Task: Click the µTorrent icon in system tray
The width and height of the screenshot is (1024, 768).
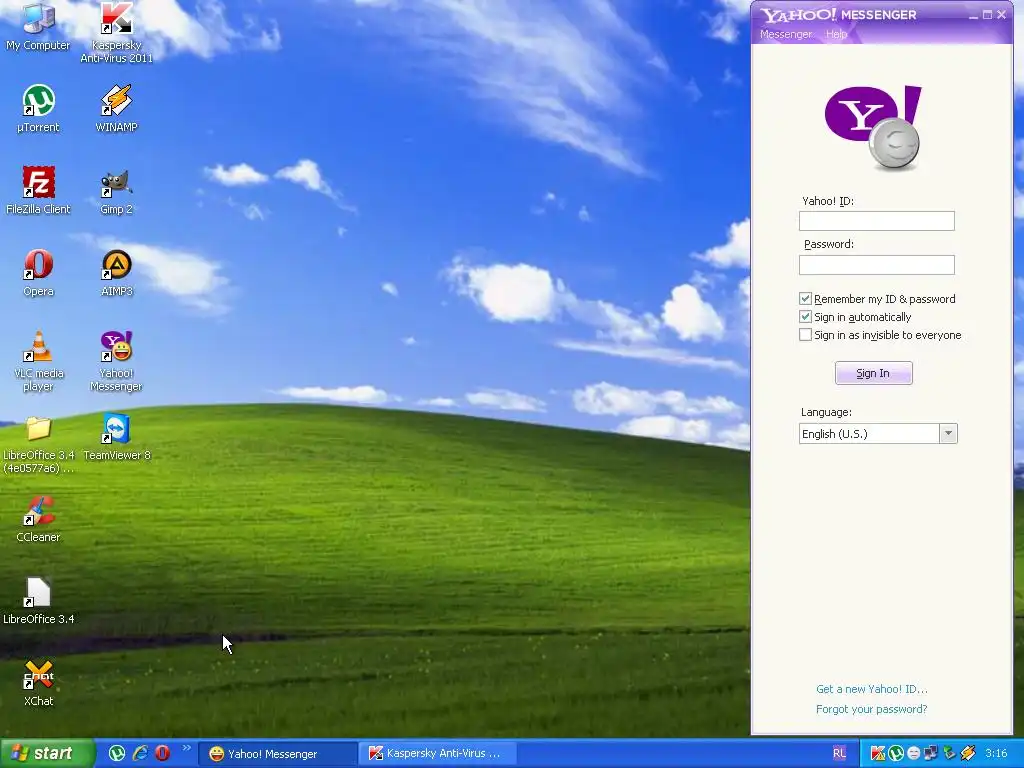Action: tap(895, 754)
